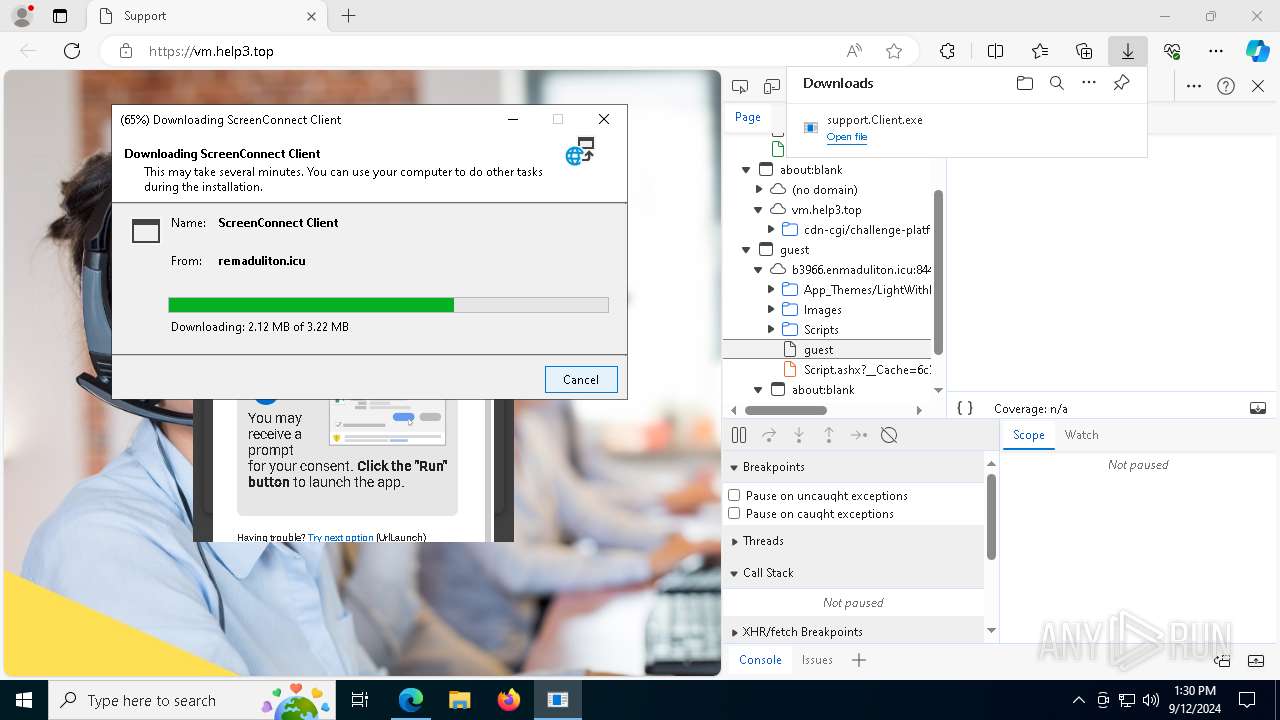Collapse the guest frame node

tap(746, 249)
